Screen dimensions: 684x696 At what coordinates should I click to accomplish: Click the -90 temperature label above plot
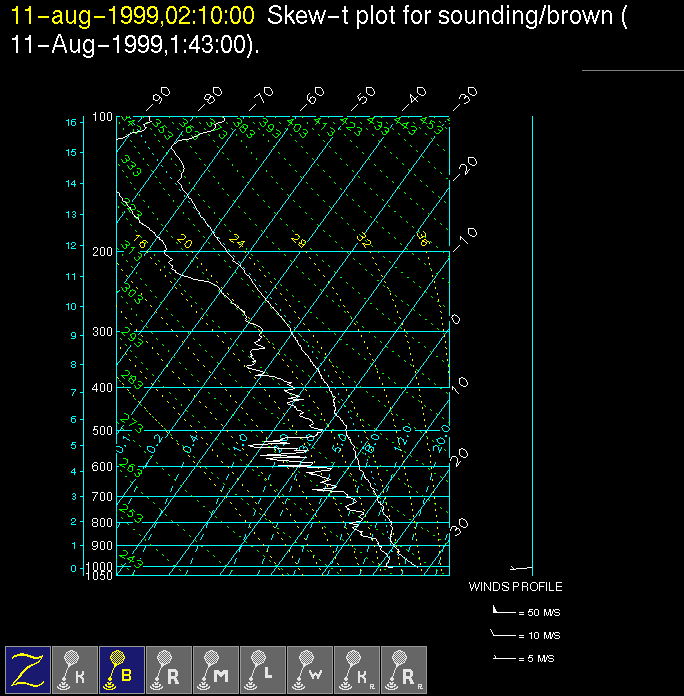coord(158,97)
